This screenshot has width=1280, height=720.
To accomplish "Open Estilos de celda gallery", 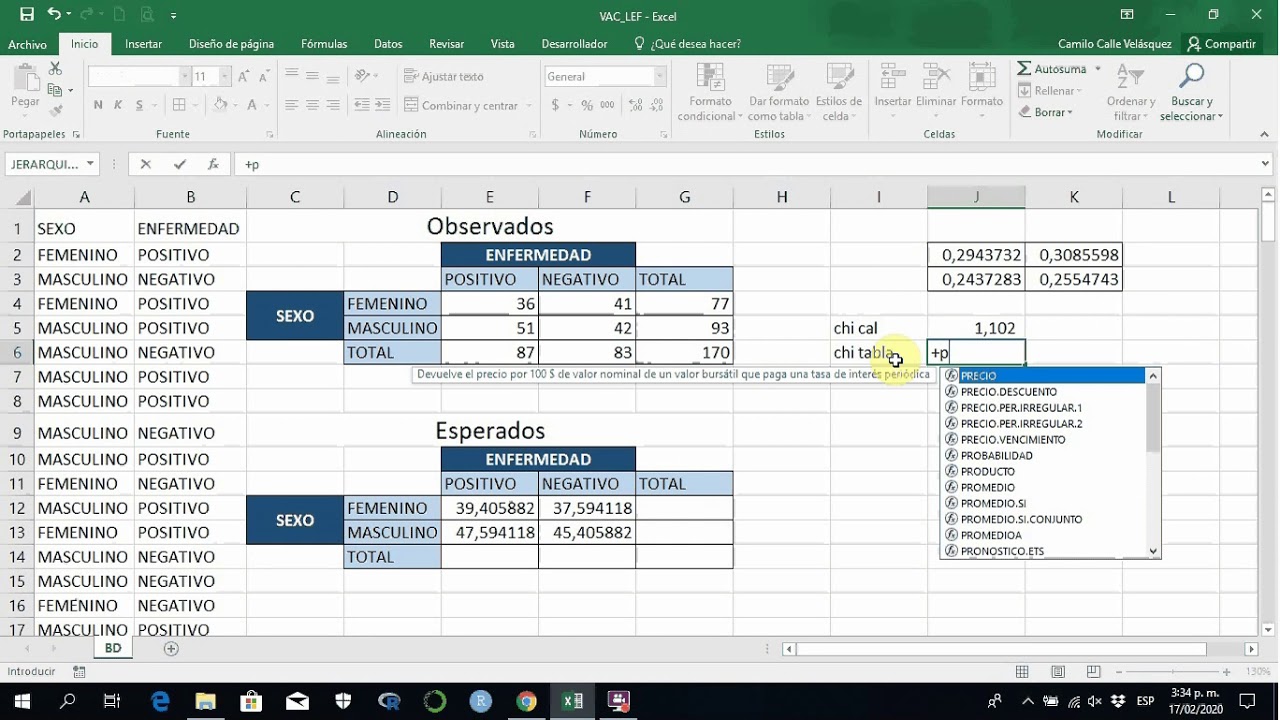I will tap(838, 92).
